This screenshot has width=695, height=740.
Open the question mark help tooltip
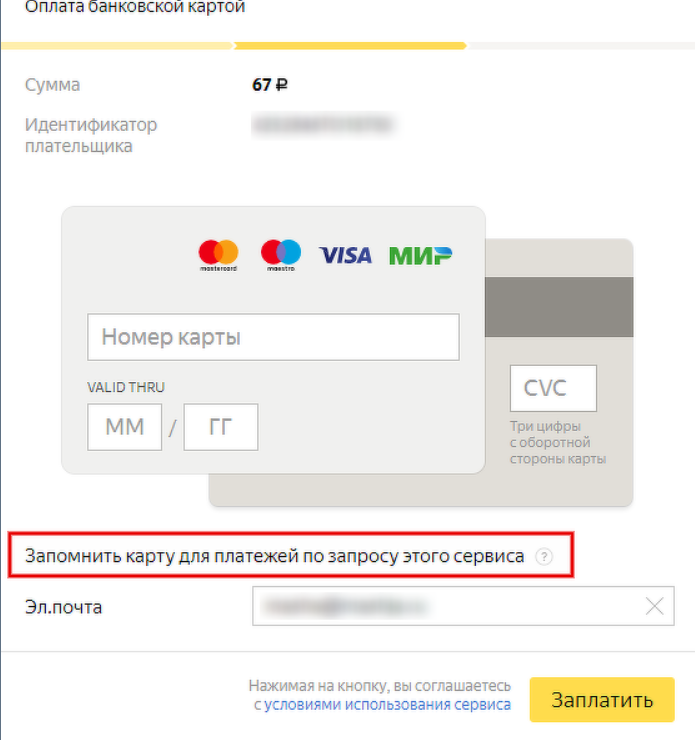point(544,556)
